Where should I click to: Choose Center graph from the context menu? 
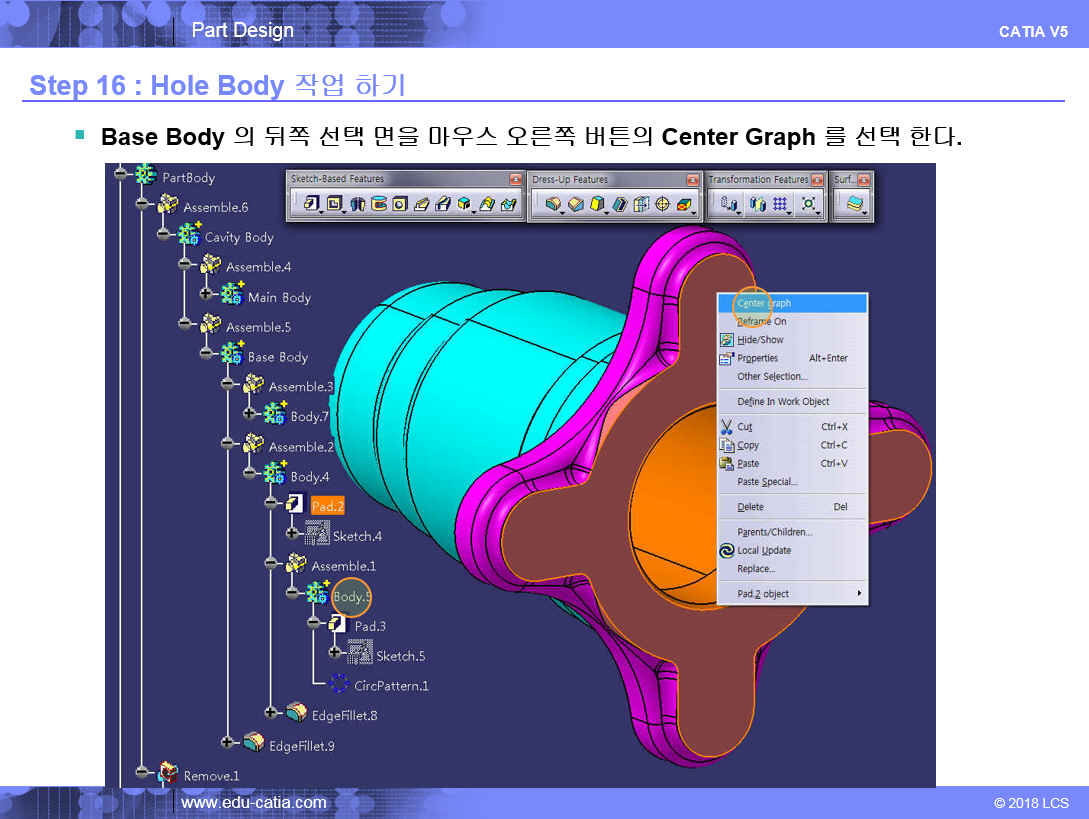coord(764,303)
